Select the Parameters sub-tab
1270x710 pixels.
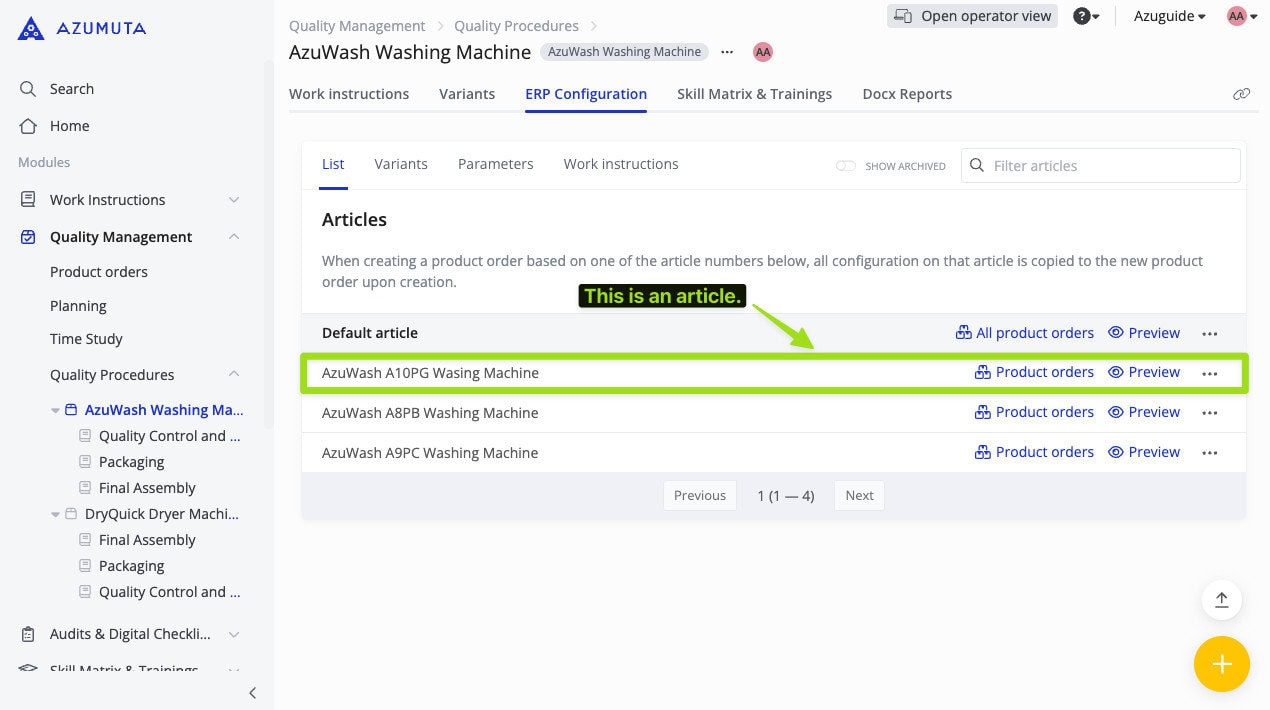tap(495, 164)
